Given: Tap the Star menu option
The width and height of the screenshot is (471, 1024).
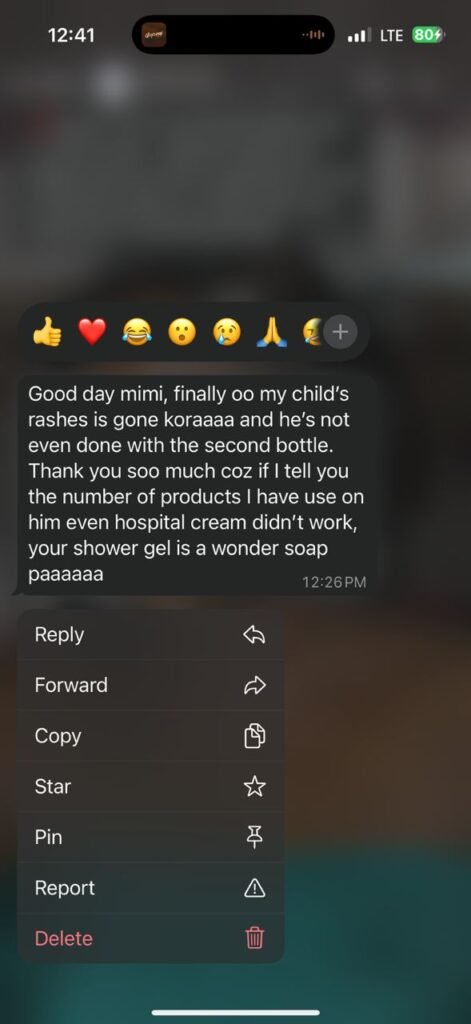Looking at the screenshot, I should point(151,787).
